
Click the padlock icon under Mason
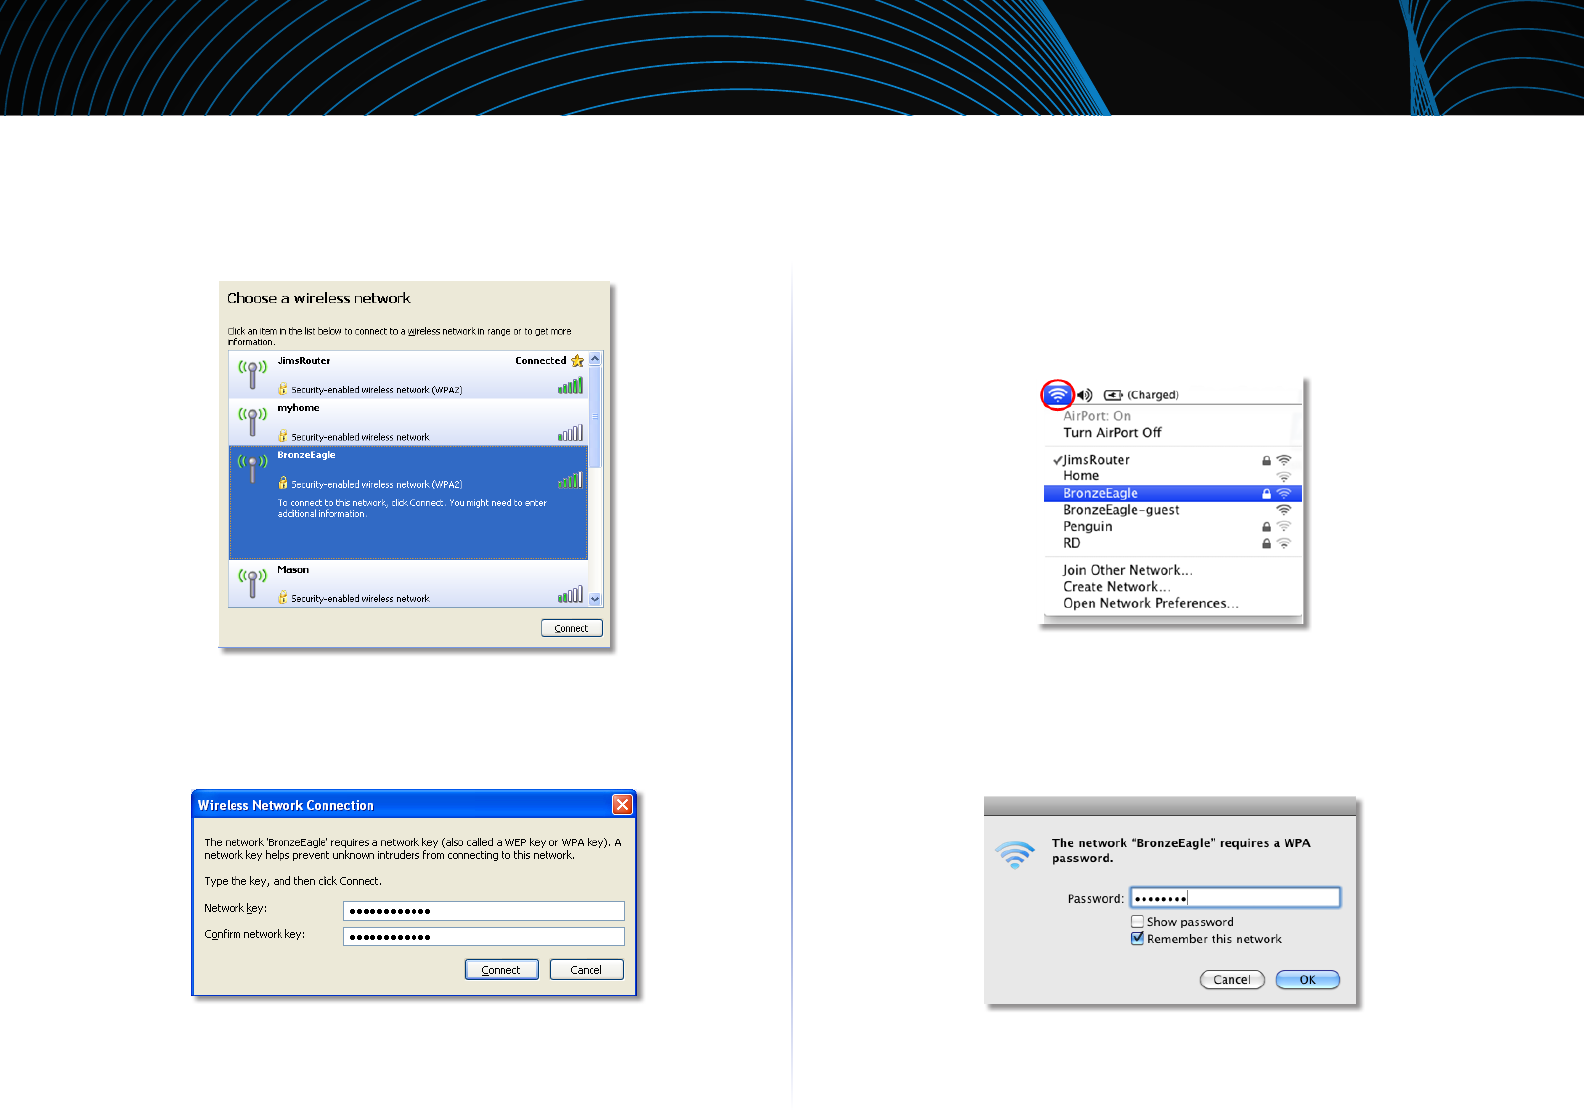pos(283,597)
